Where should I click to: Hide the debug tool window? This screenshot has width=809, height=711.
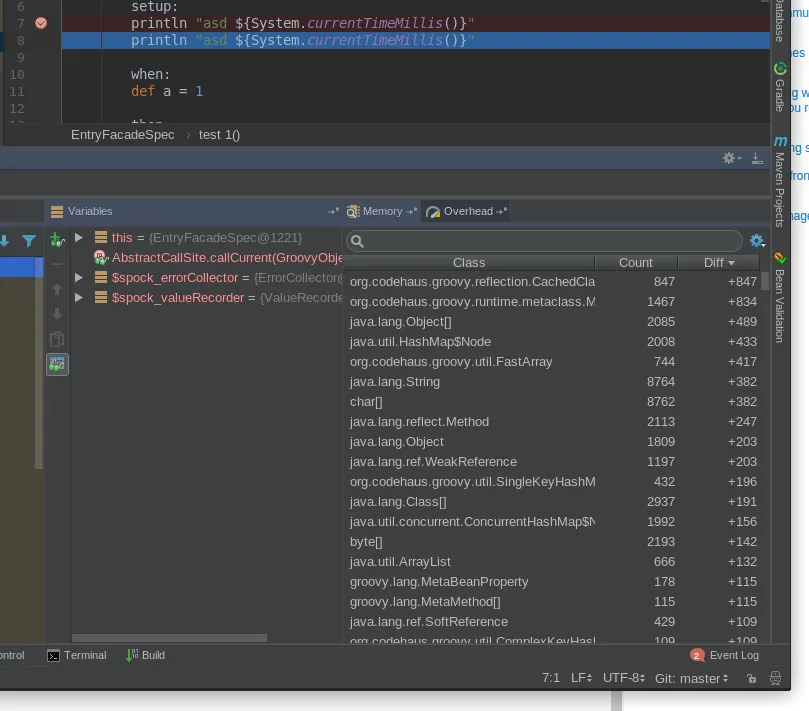click(x=757, y=158)
